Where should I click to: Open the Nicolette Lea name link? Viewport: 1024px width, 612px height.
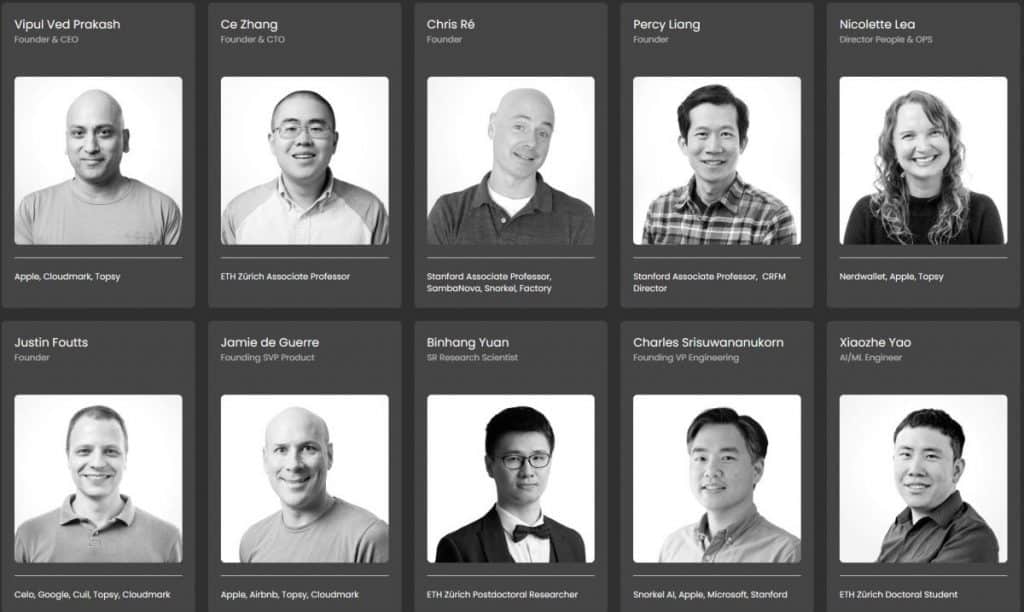[x=877, y=24]
